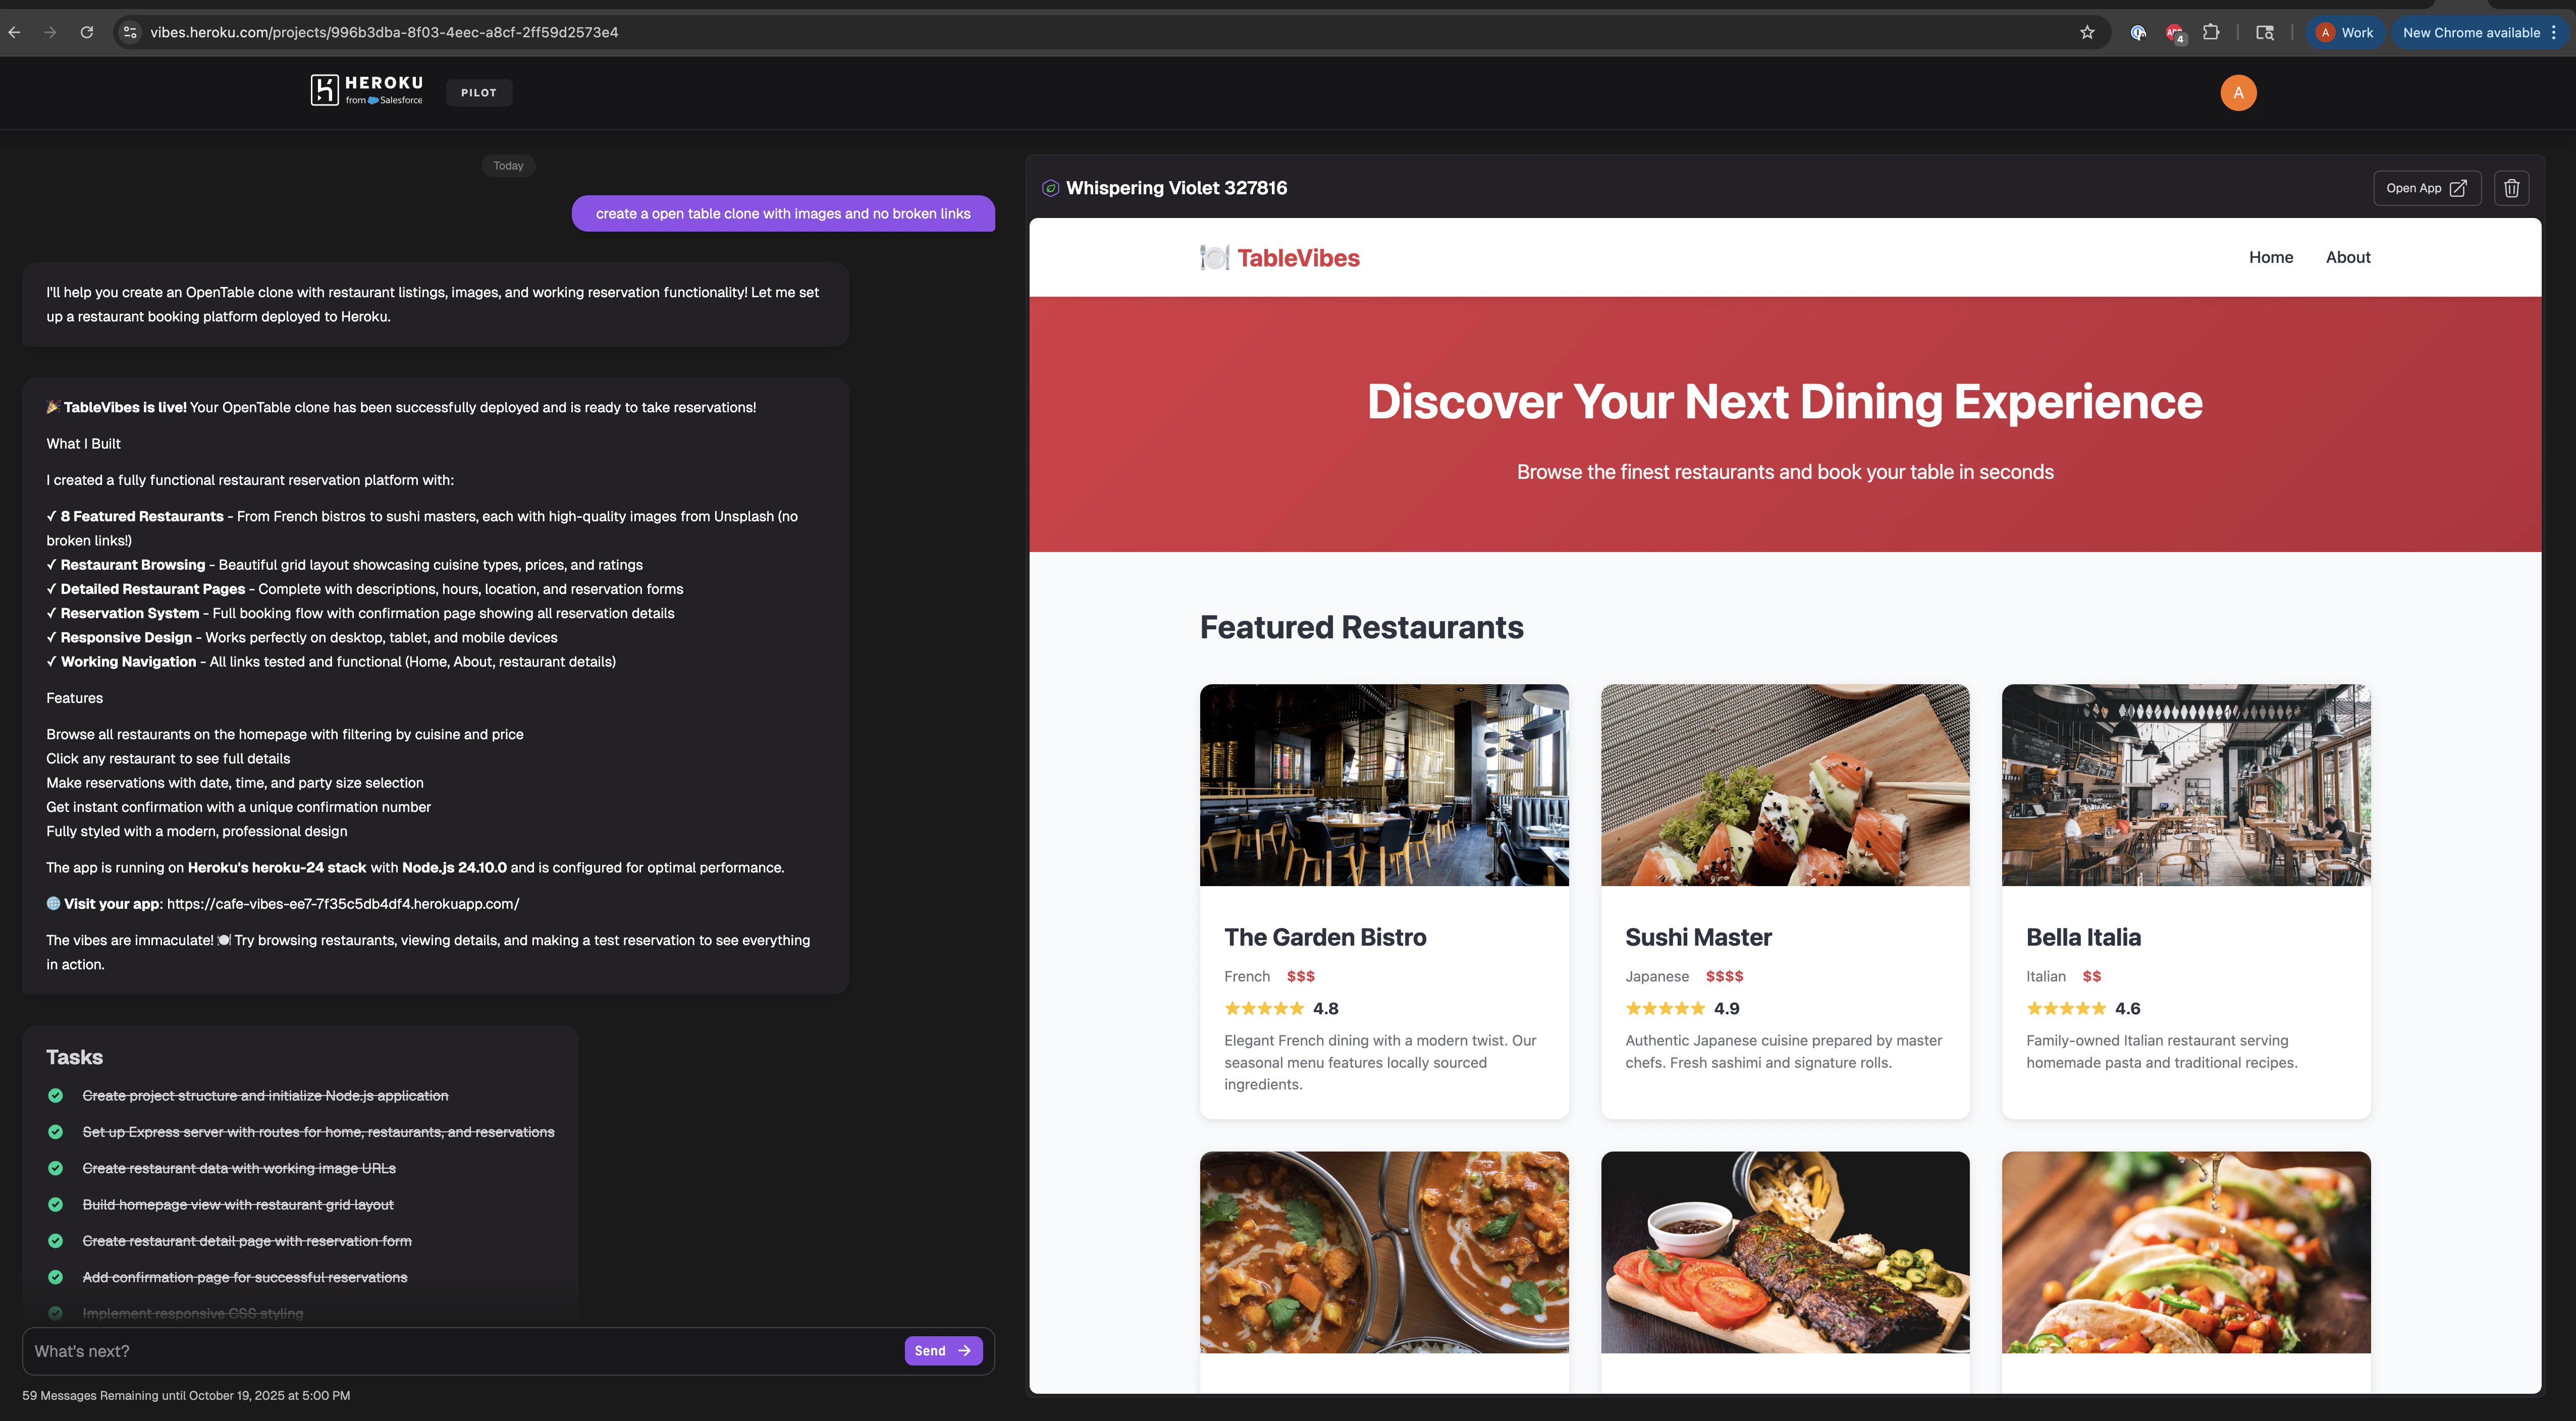Open the site info panel in address bar
2576x1421 pixels.
point(129,32)
